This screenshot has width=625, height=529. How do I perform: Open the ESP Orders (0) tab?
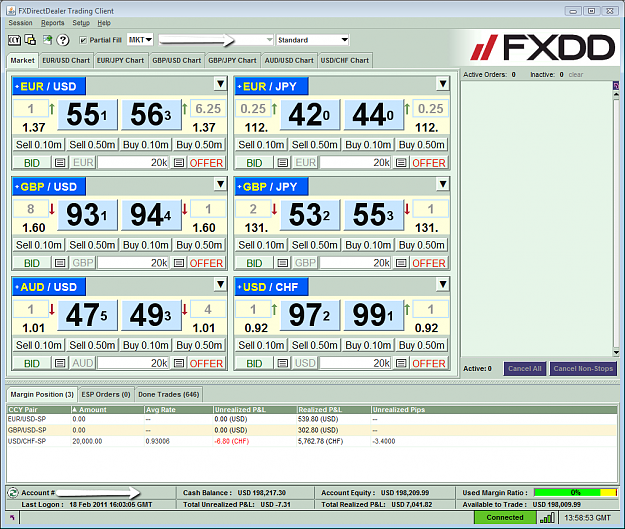[x=106, y=395]
